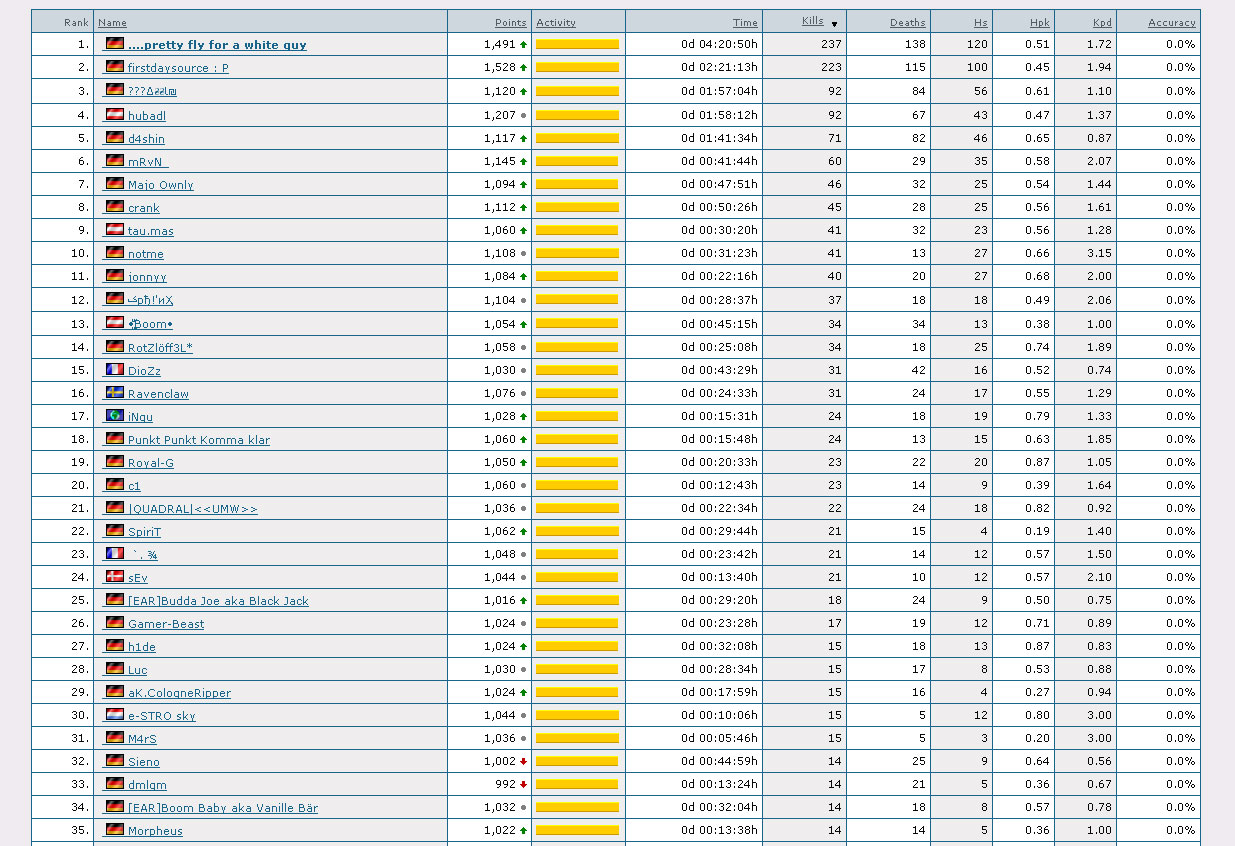The height and width of the screenshot is (846, 1235).
Task: Open player profile for Majo Ownly
Action: point(160,185)
